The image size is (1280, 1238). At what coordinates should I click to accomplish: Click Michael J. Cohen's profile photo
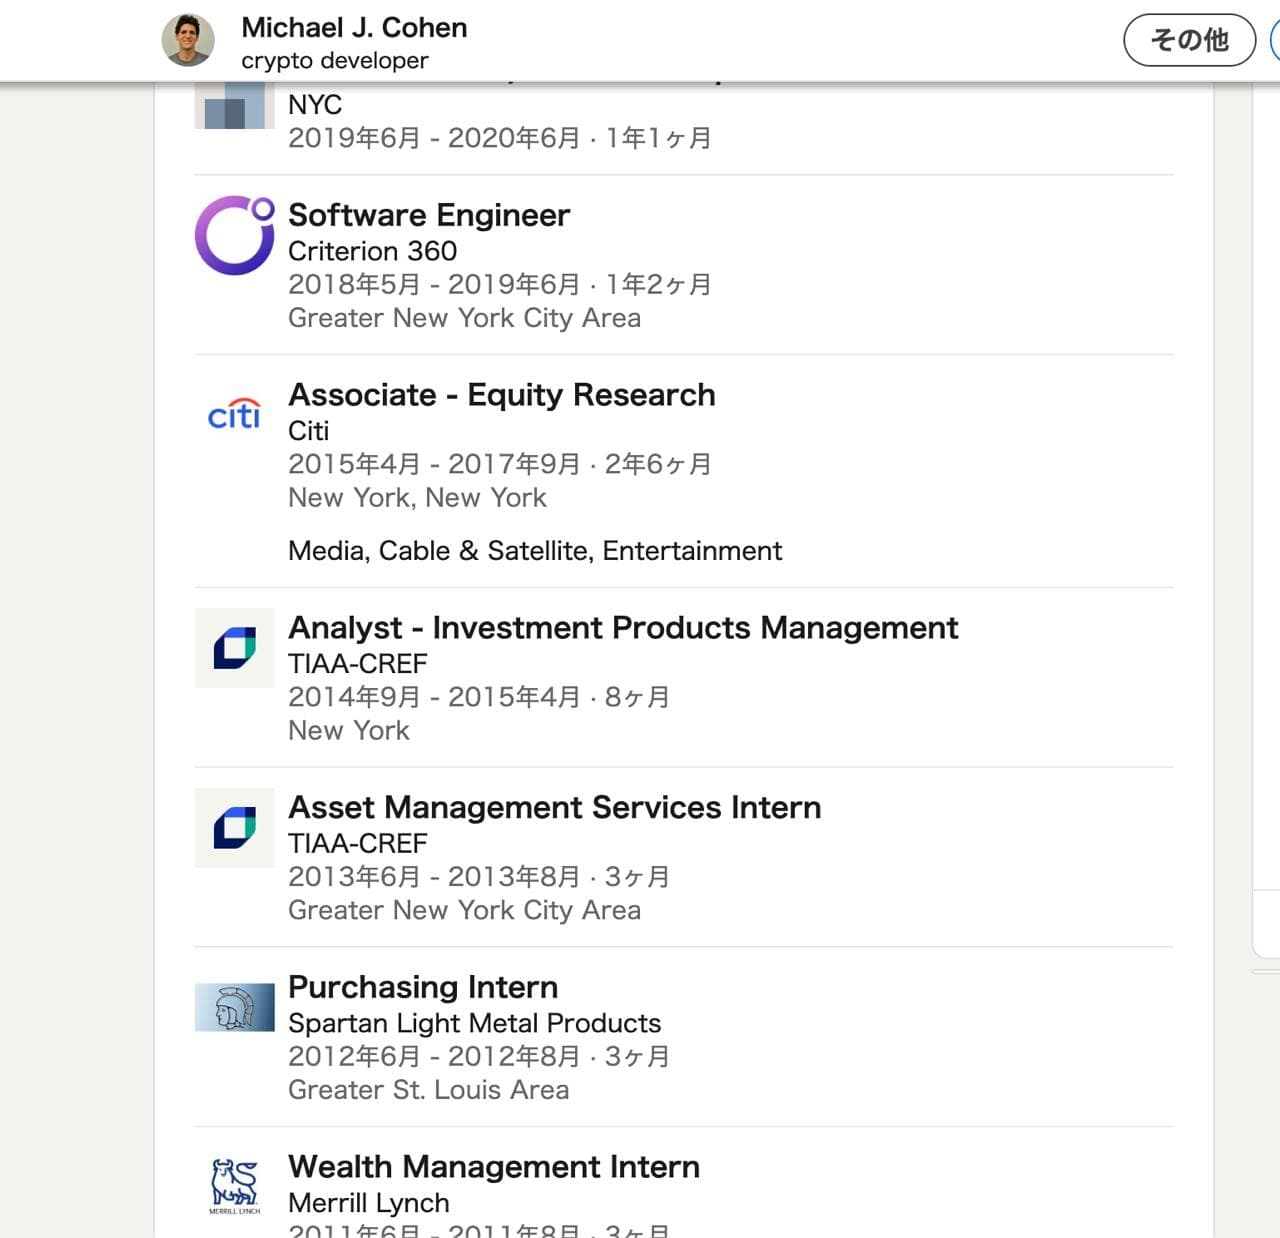188,40
